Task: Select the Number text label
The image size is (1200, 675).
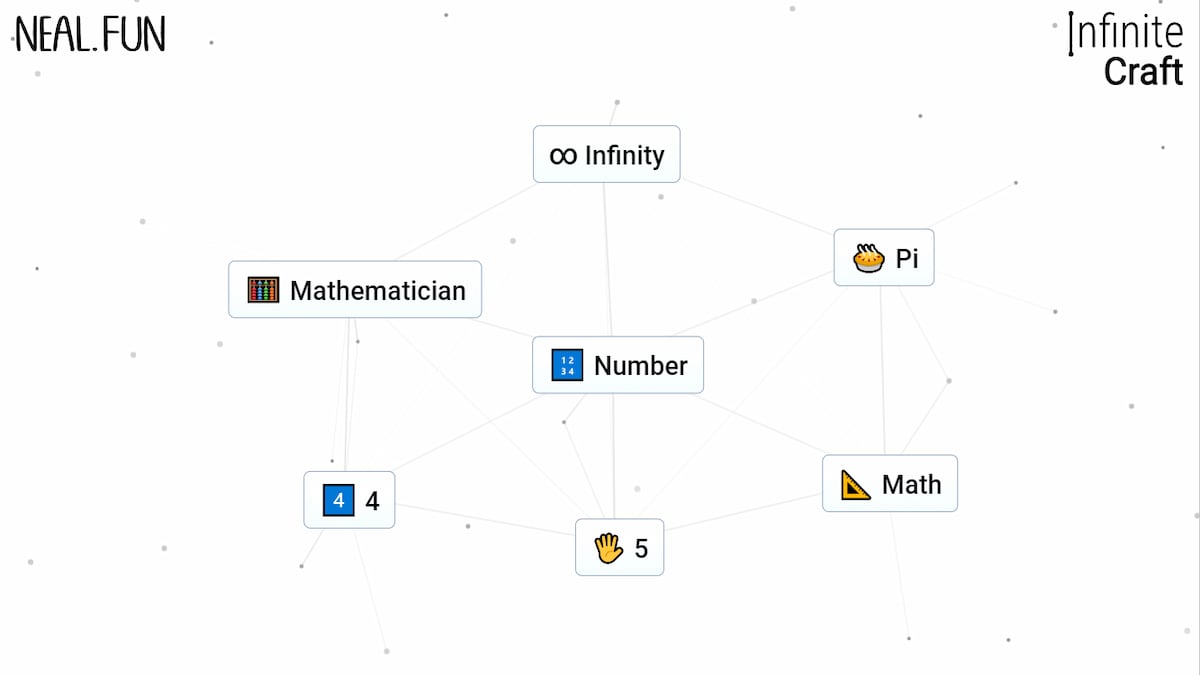Action: 640,366
